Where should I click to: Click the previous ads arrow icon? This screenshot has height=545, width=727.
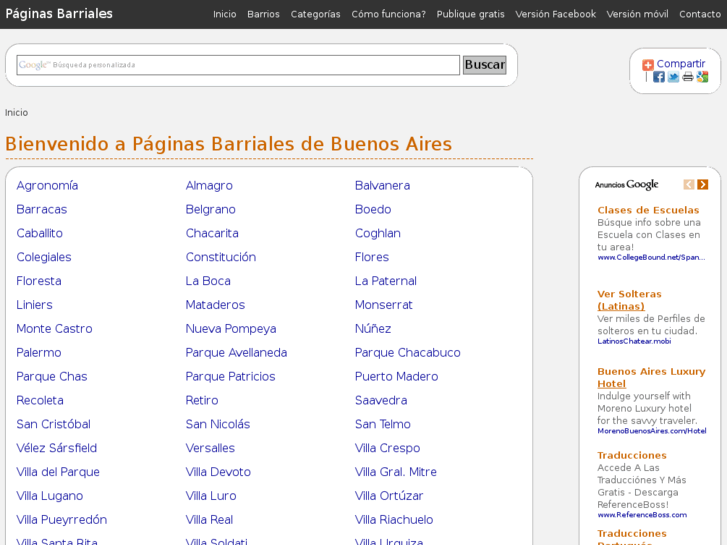click(x=689, y=185)
